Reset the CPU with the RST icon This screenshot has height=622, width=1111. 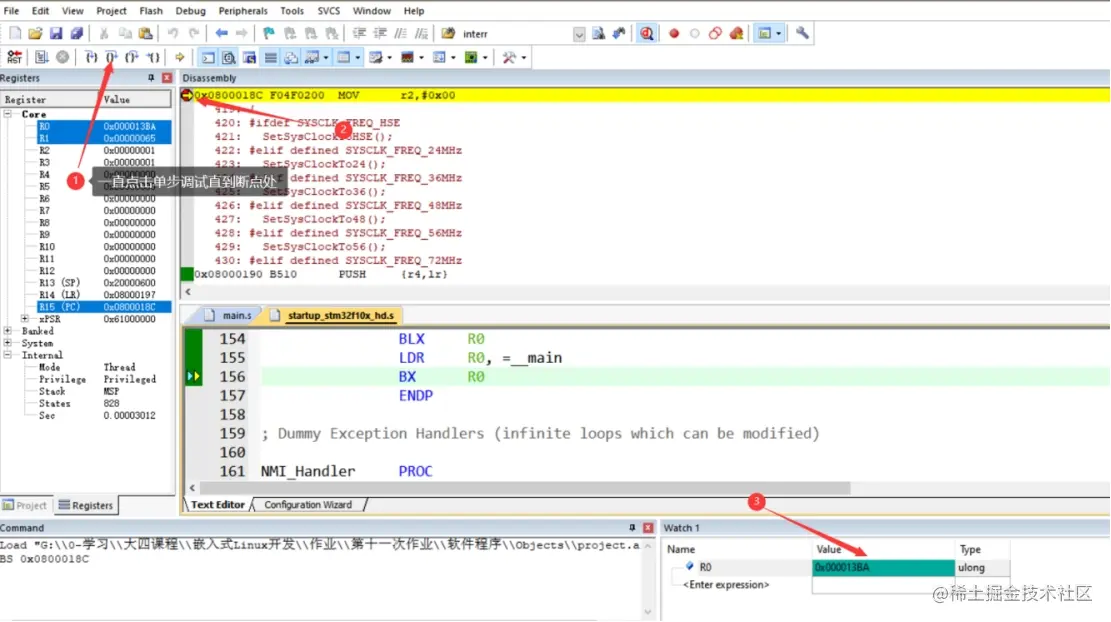[x=14, y=57]
